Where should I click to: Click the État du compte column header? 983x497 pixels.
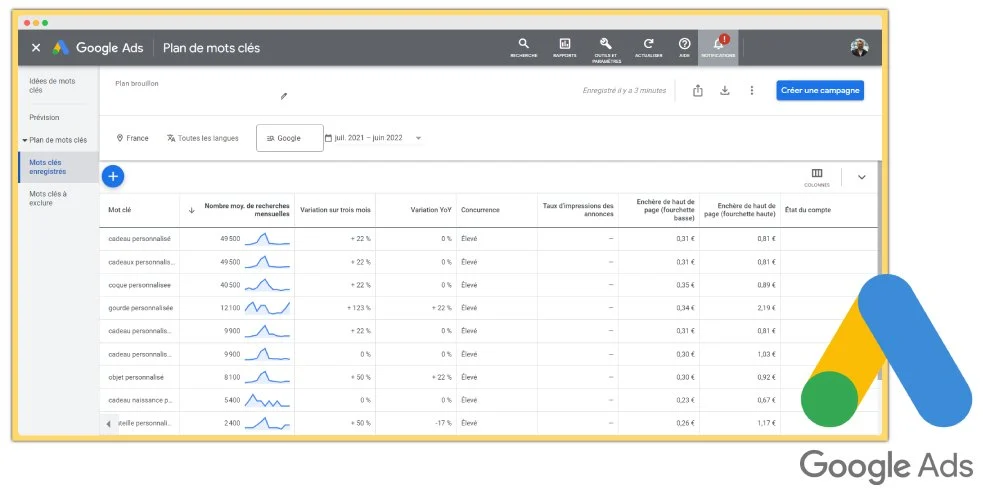[808, 210]
